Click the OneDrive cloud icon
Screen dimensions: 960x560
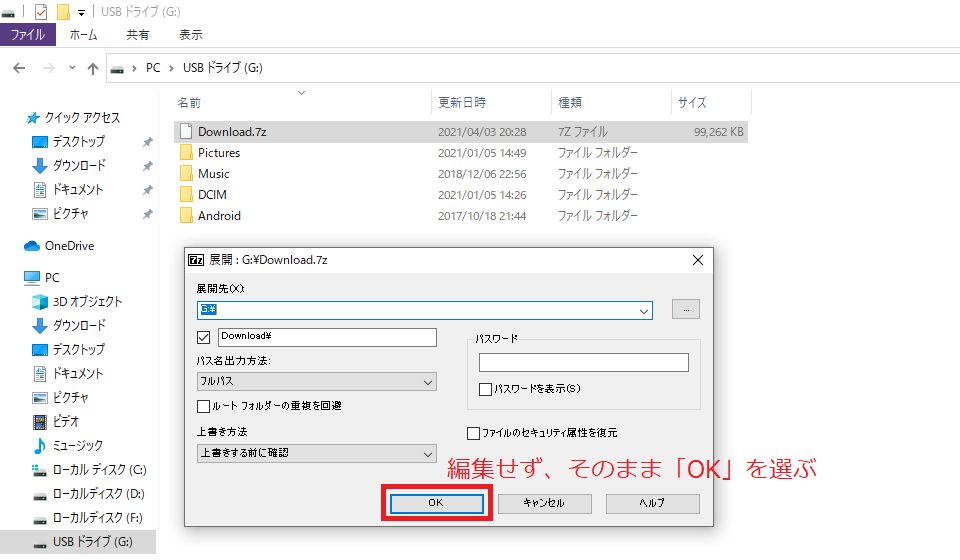coord(32,246)
